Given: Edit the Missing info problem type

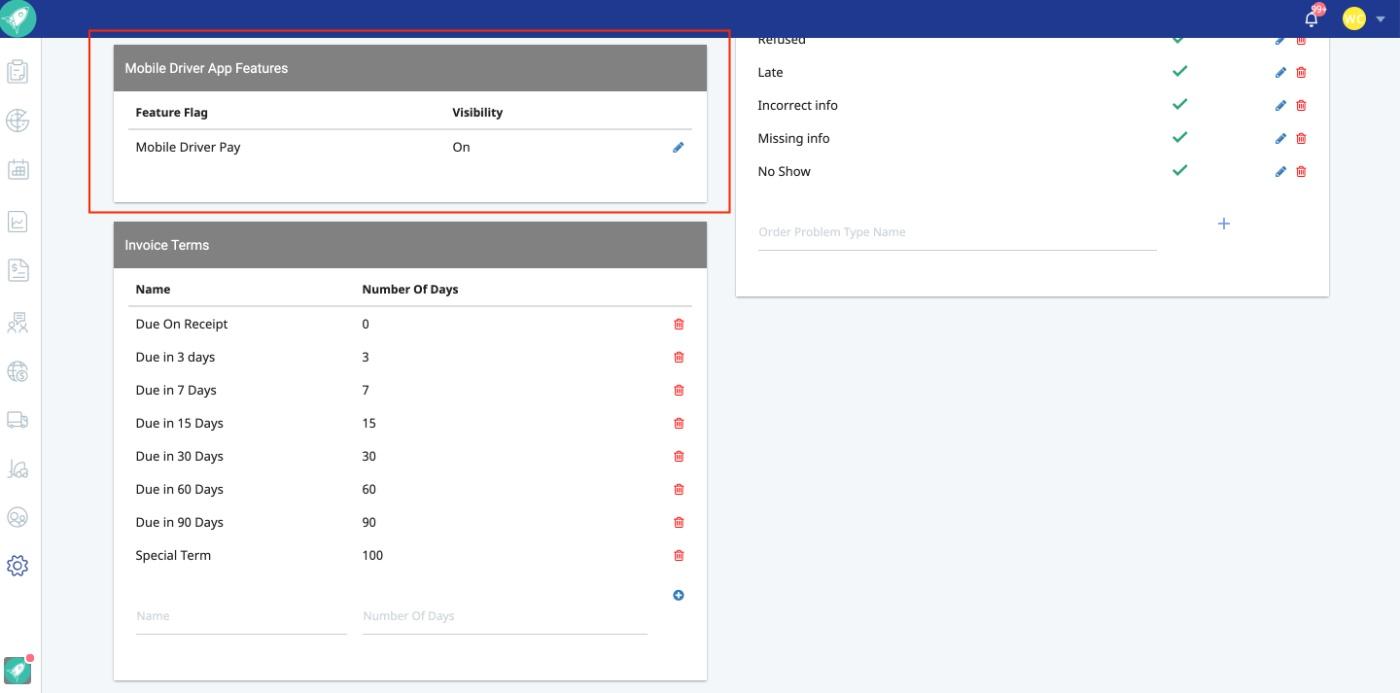Looking at the screenshot, I should [1281, 138].
